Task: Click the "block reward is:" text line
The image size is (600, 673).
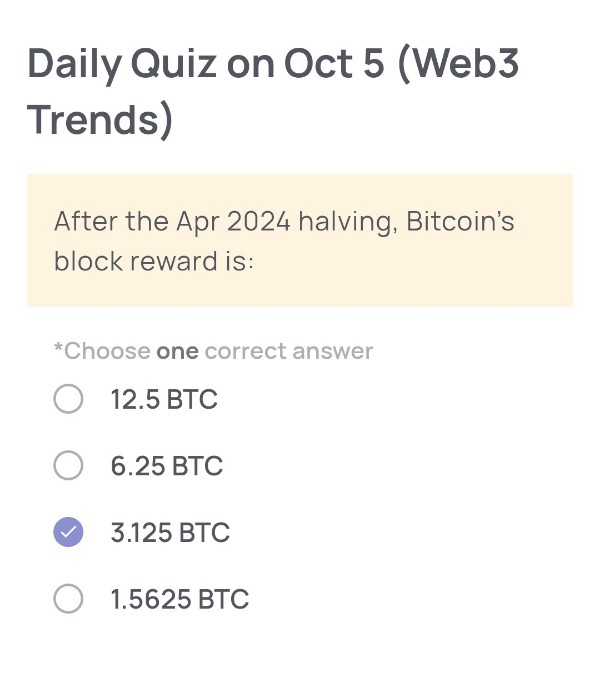Action: coord(154,261)
